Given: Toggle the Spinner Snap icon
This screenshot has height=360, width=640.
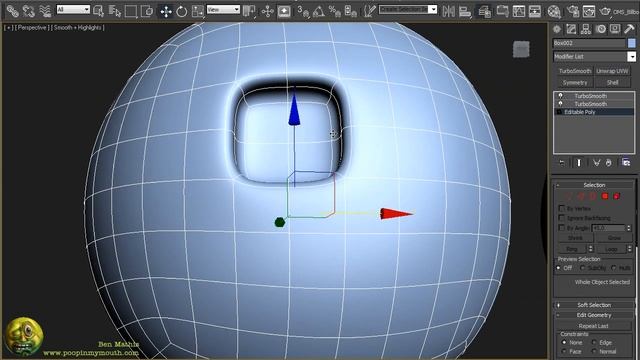Looking at the screenshot, I should pos(351,11).
